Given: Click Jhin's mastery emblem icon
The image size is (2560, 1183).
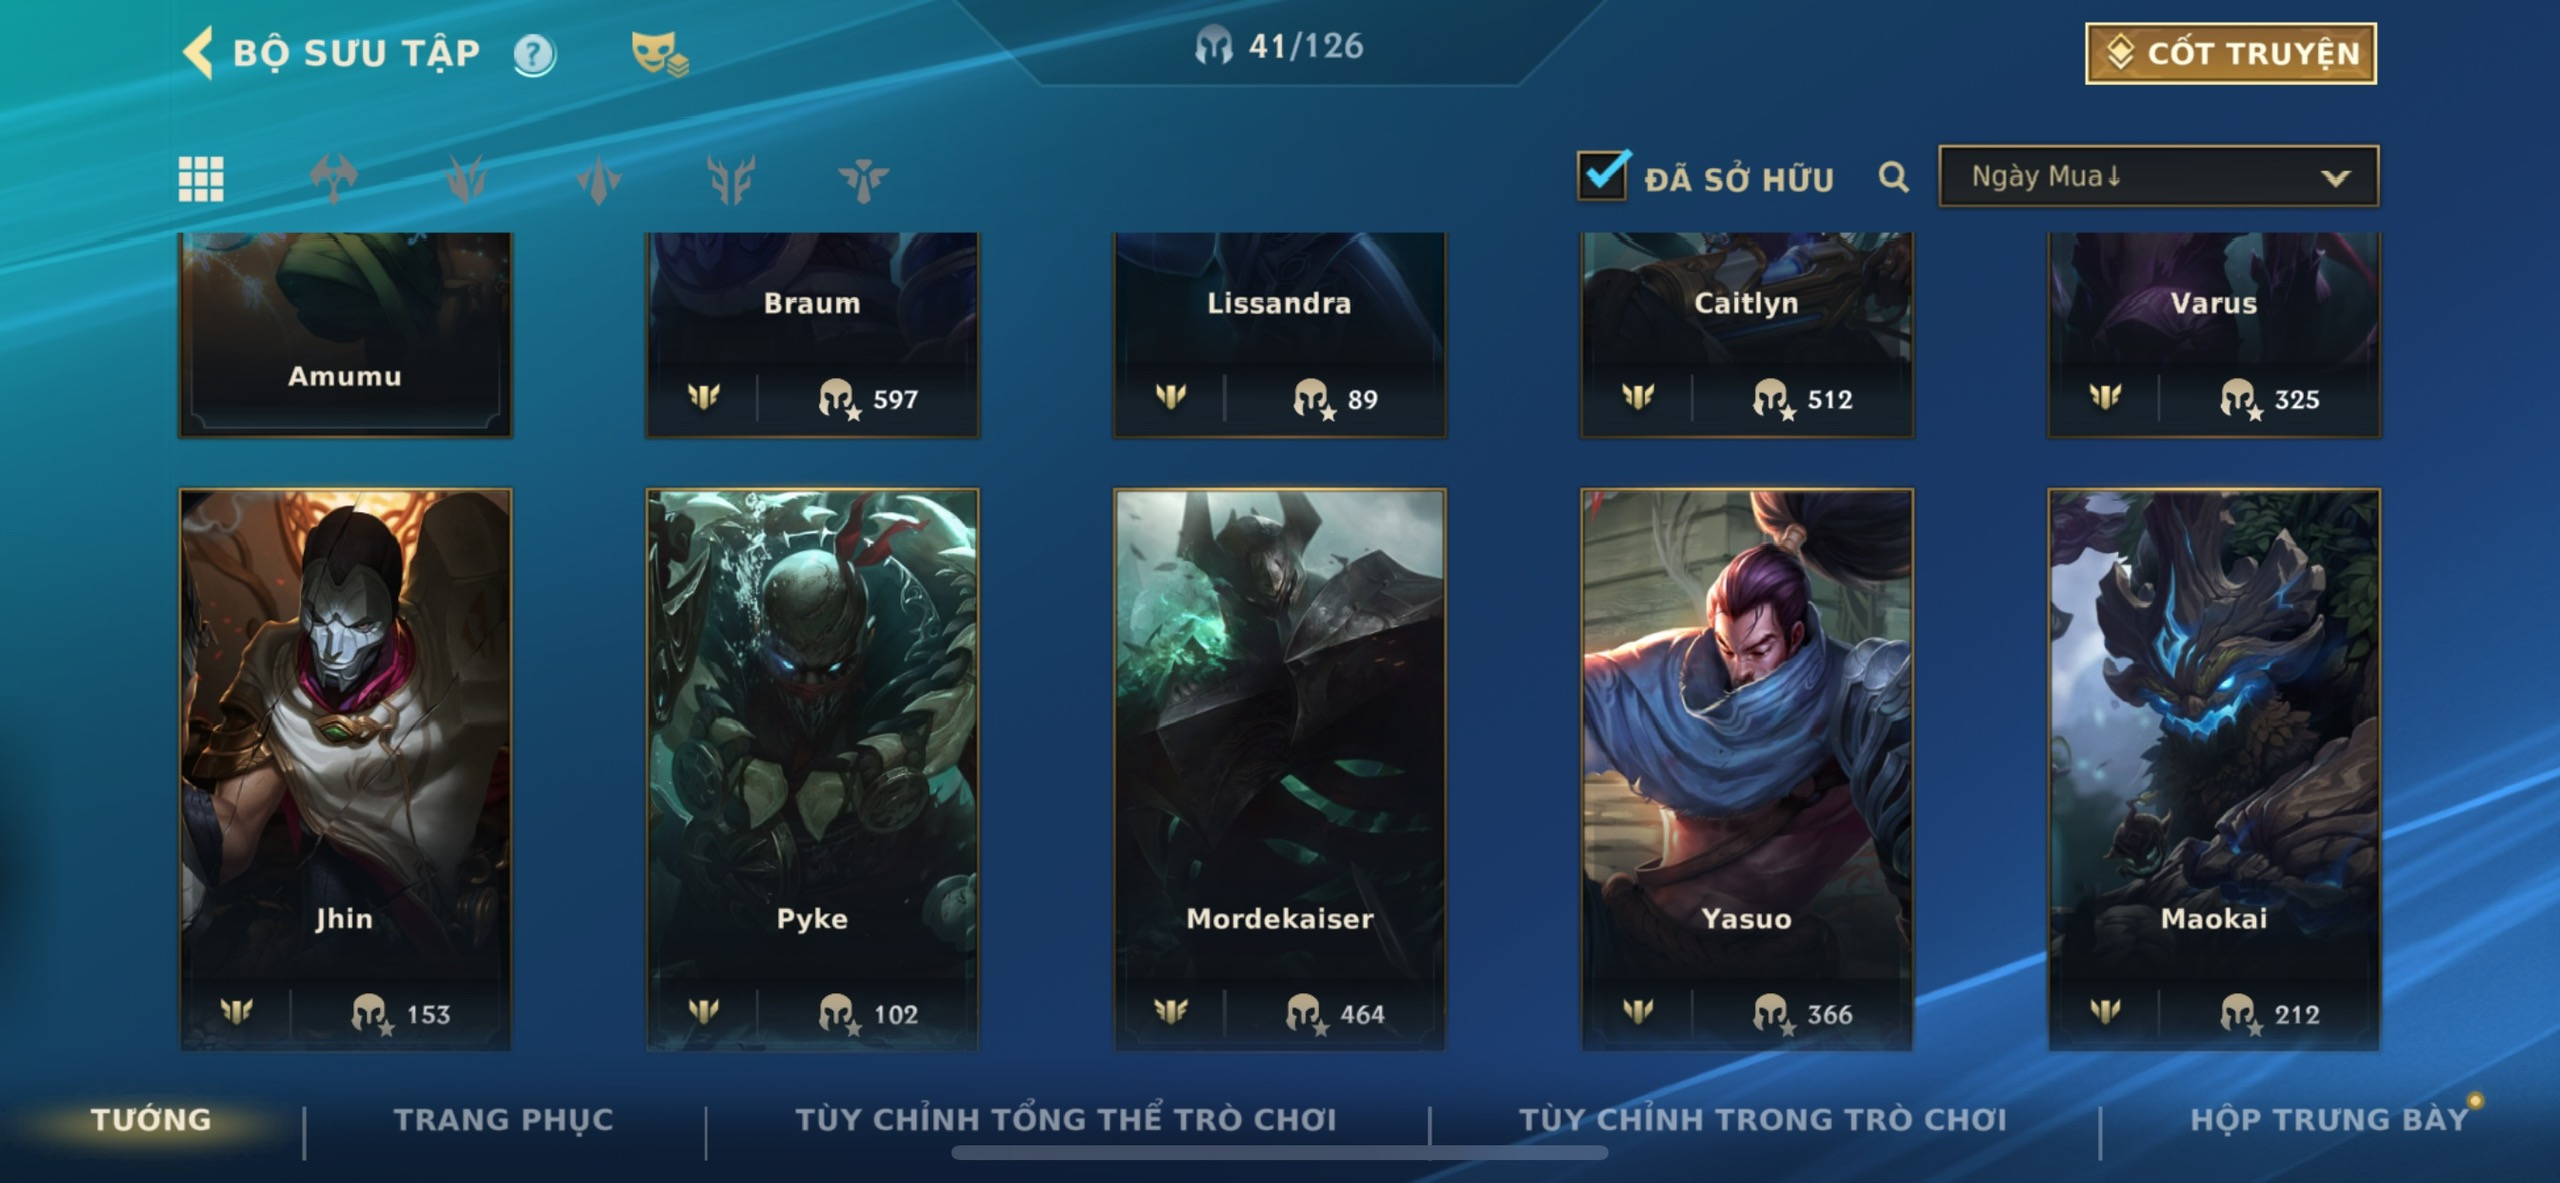Looking at the screenshot, I should 237,1012.
